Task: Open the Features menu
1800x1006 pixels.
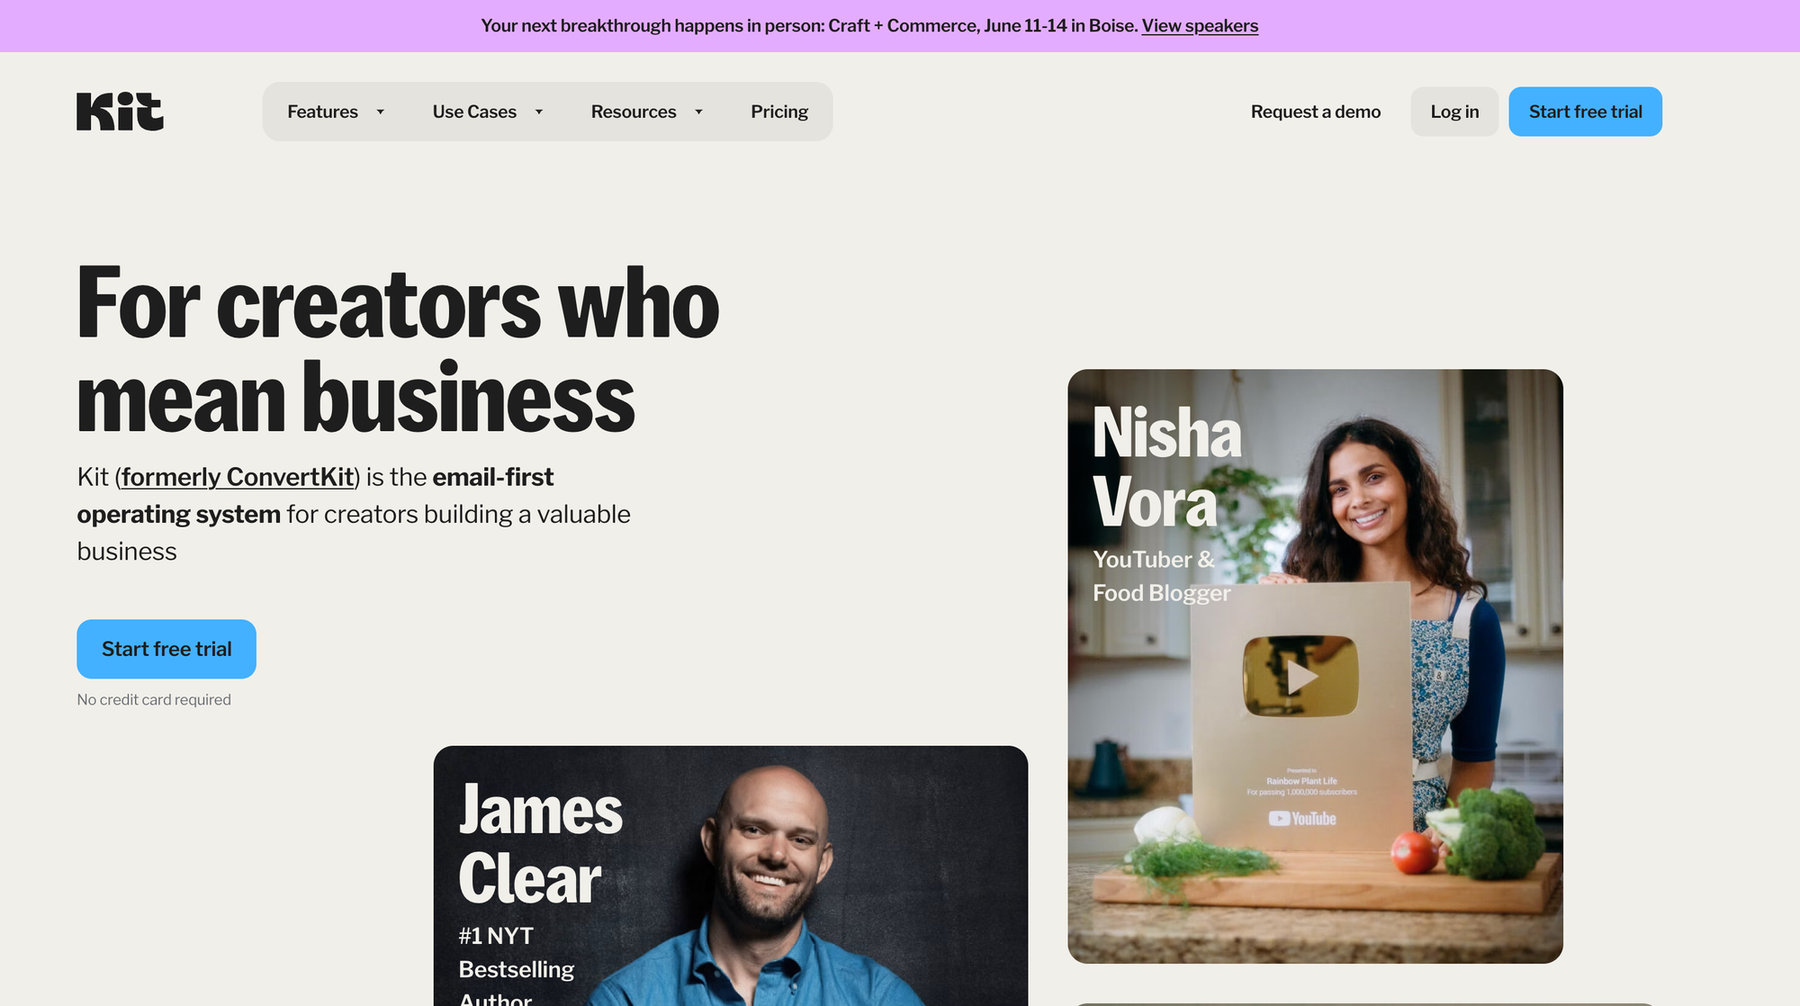Action: pos(322,112)
